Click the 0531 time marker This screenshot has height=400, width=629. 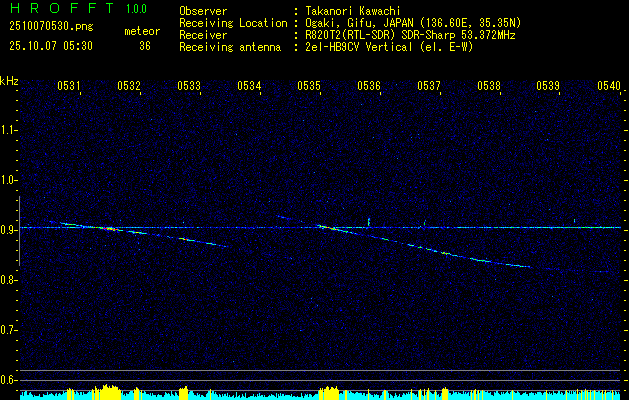70,87
